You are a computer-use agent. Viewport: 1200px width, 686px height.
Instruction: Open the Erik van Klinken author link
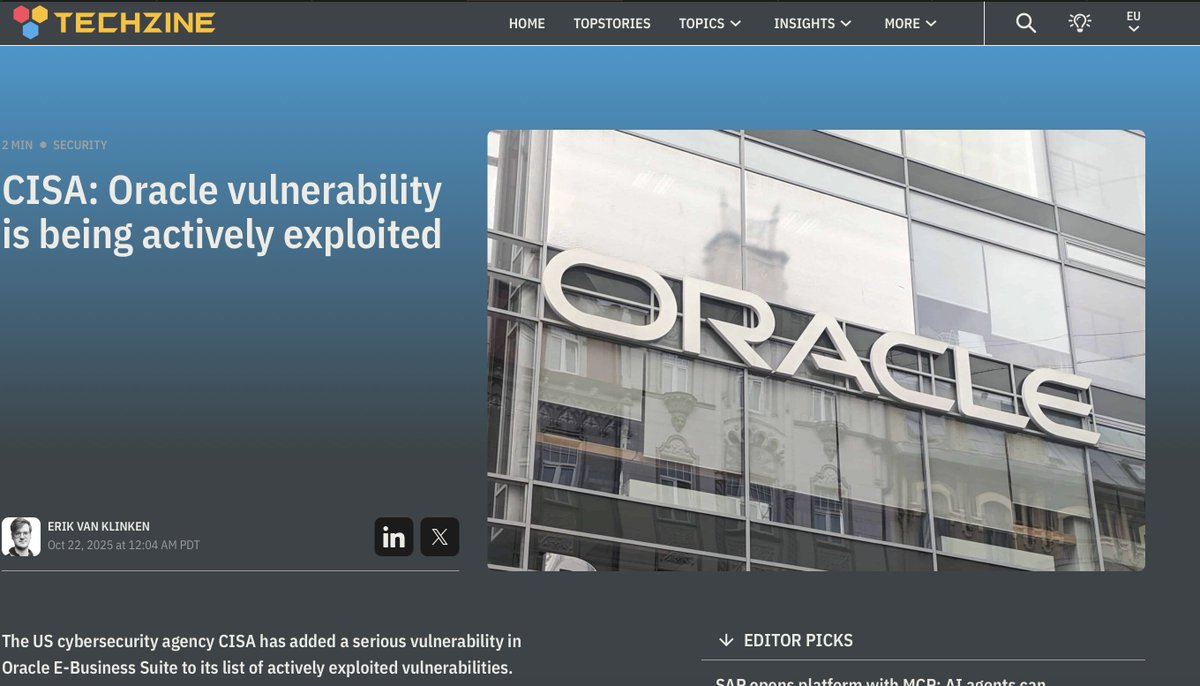99,527
